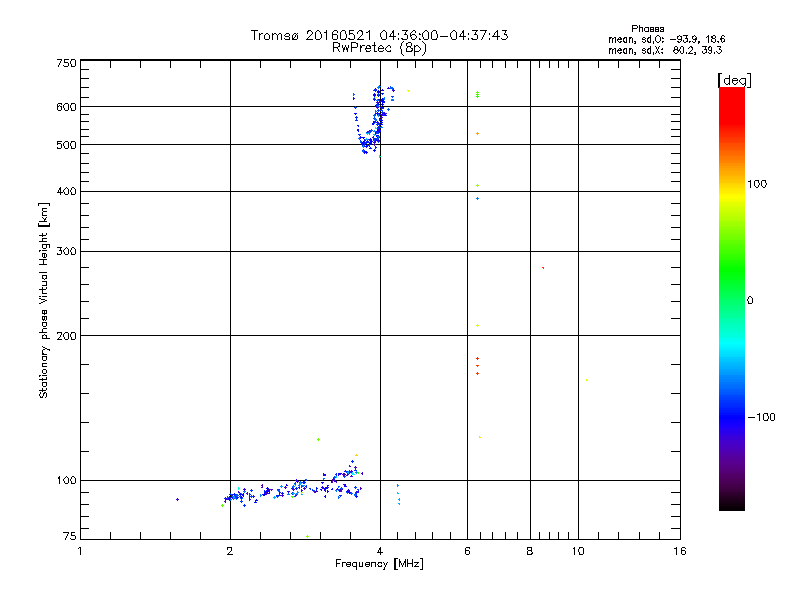Click the y-axis '200' tick label
This screenshot has width=800, height=600.
coord(67,336)
